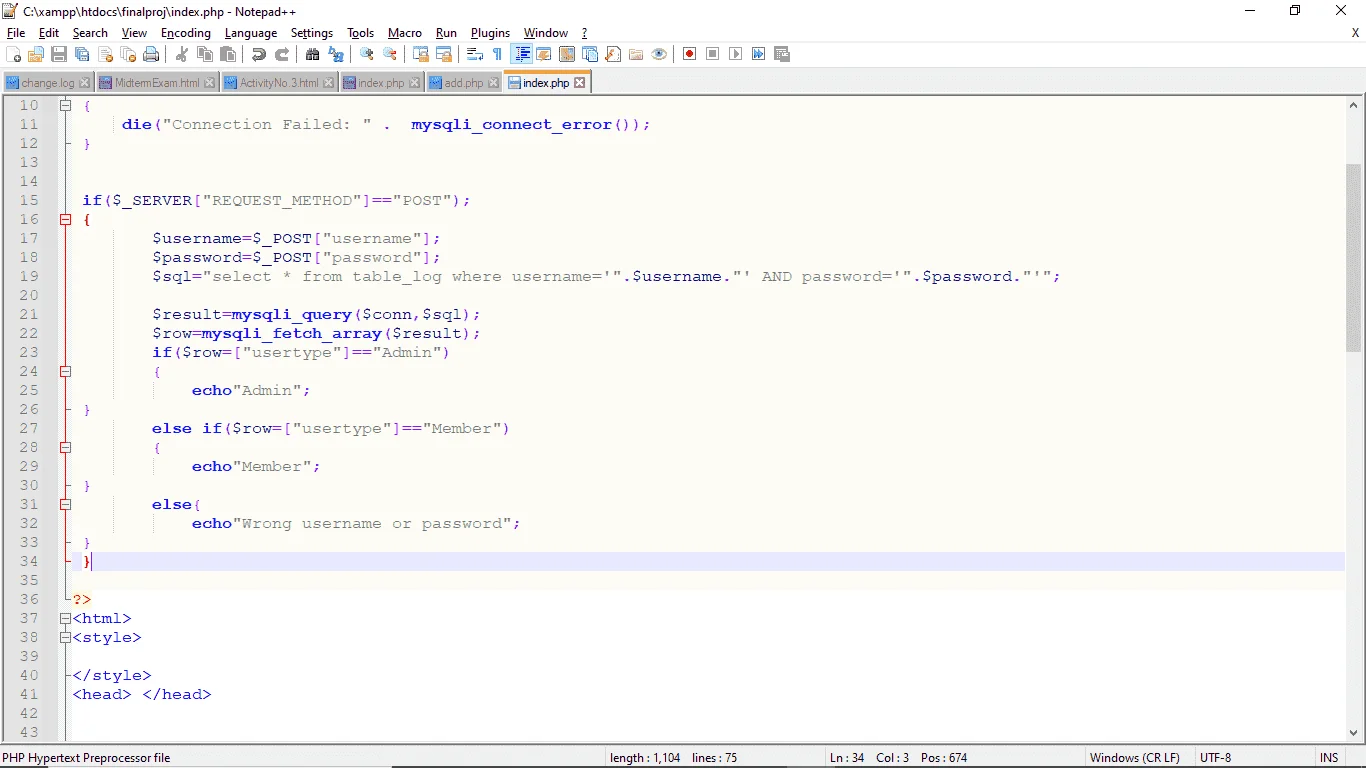Click INS mode indicator in status bar
The width and height of the screenshot is (1366, 768).
[x=1329, y=758]
